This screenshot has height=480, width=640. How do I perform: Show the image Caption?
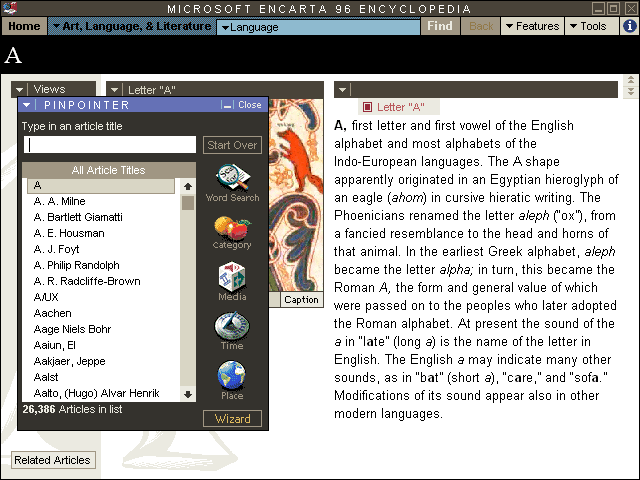click(x=301, y=300)
